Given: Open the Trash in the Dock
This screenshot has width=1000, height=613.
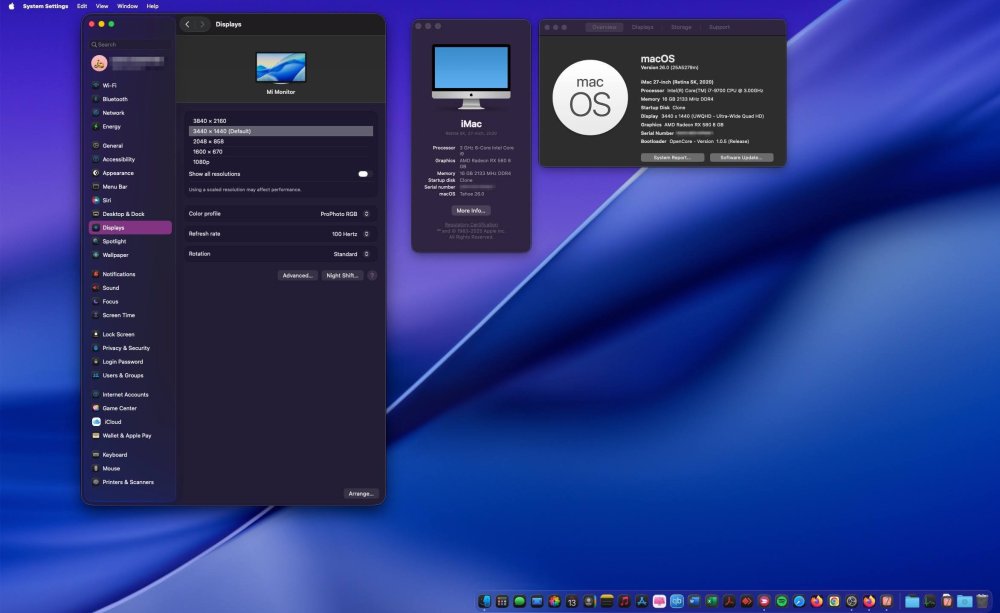Looking at the screenshot, I should (982, 601).
